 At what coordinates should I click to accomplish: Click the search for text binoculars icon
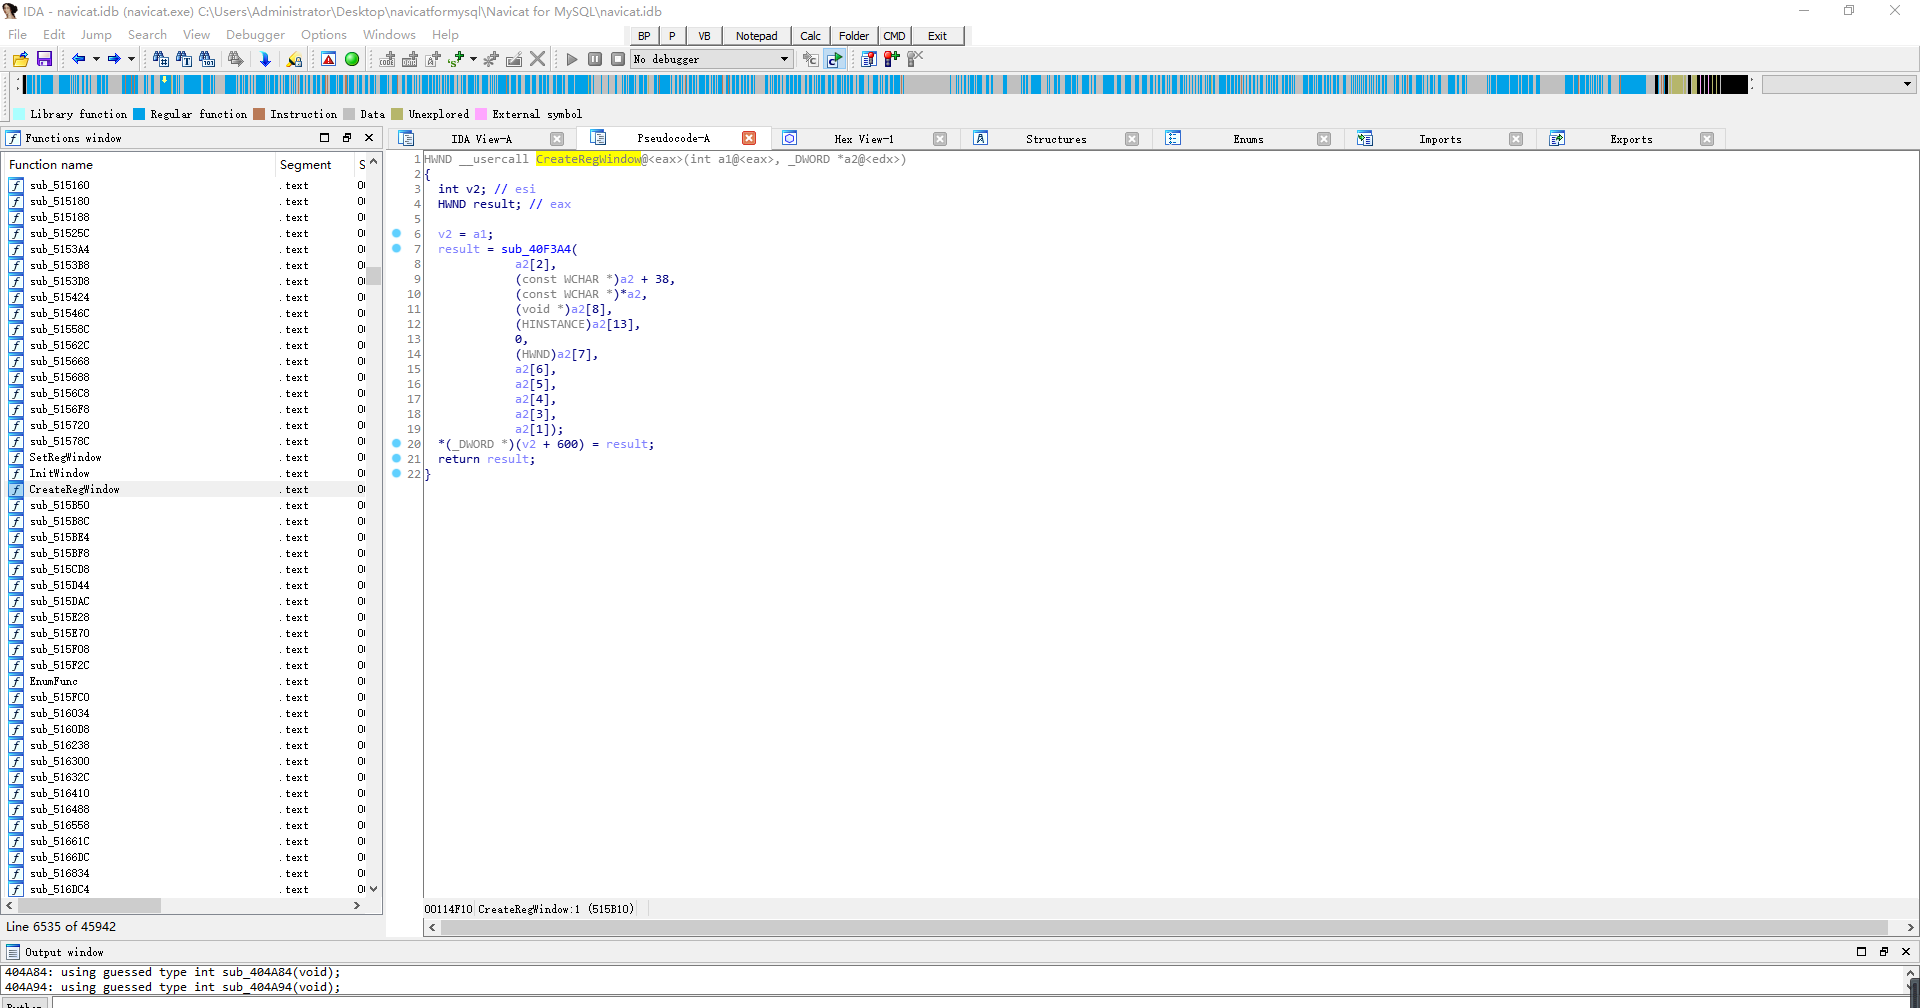pos(184,59)
